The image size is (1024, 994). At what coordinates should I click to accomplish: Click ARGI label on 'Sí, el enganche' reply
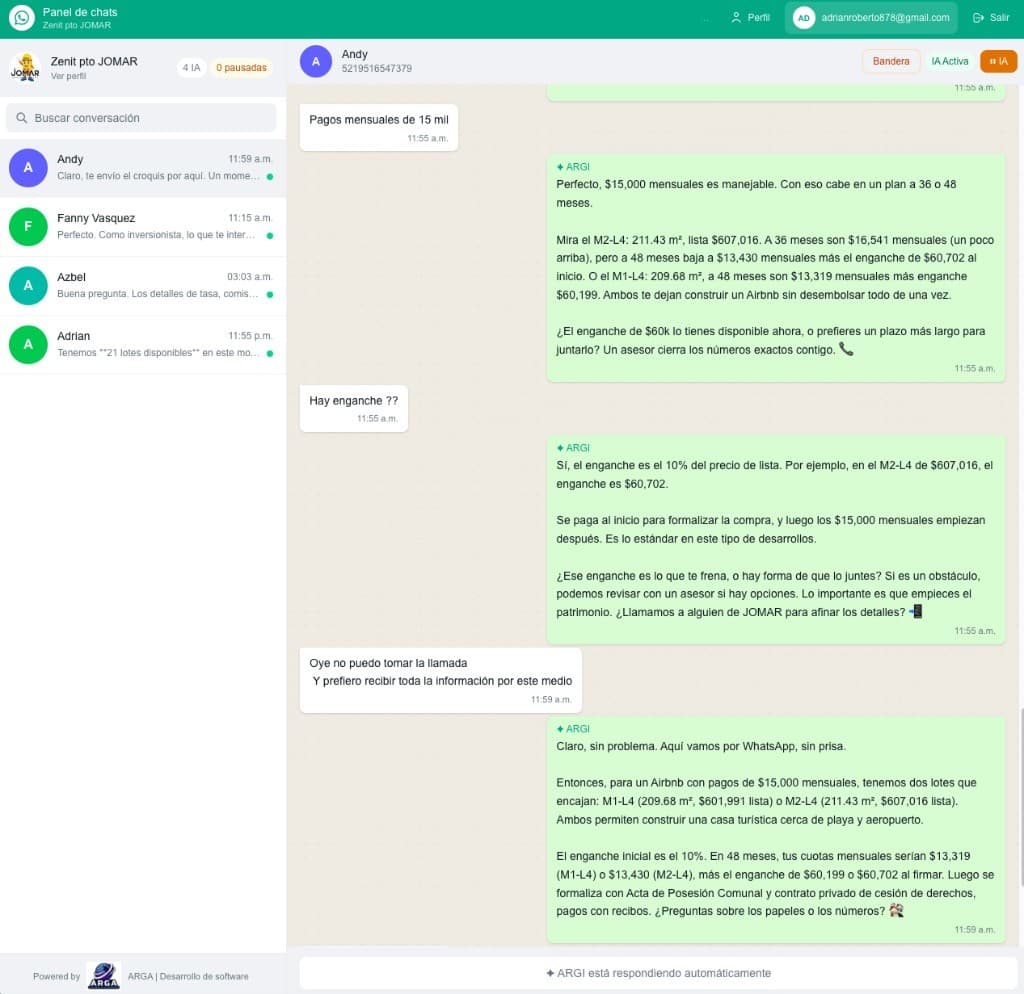click(x=573, y=448)
